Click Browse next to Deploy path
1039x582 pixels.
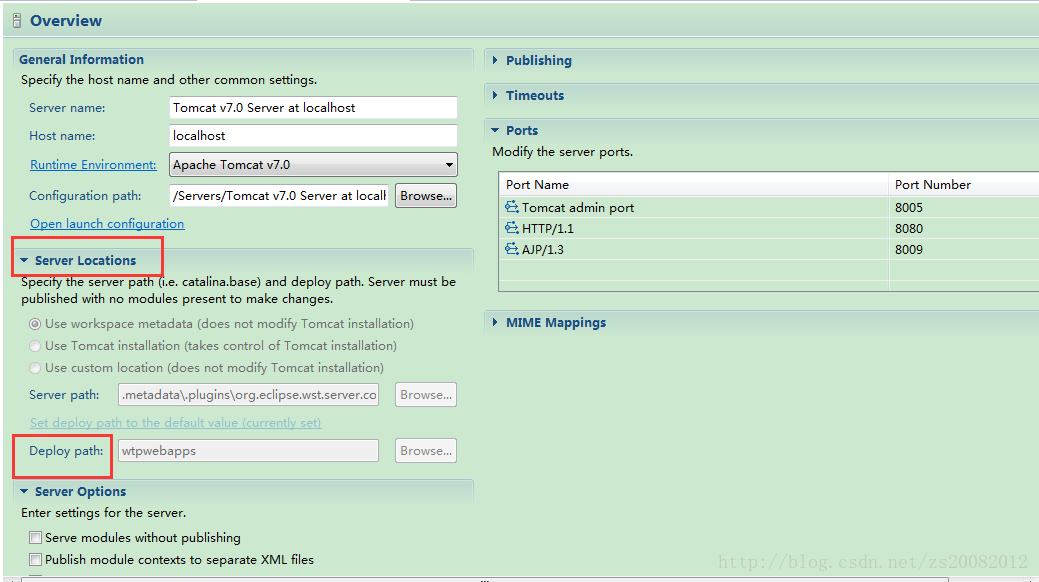[x=426, y=451]
